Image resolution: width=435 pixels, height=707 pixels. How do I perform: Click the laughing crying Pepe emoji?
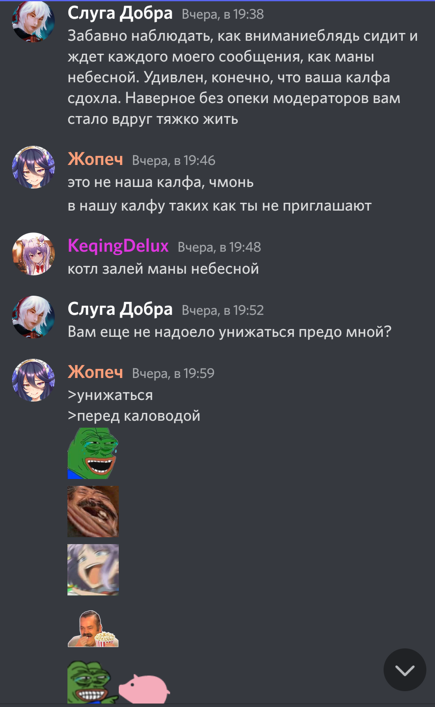click(93, 453)
